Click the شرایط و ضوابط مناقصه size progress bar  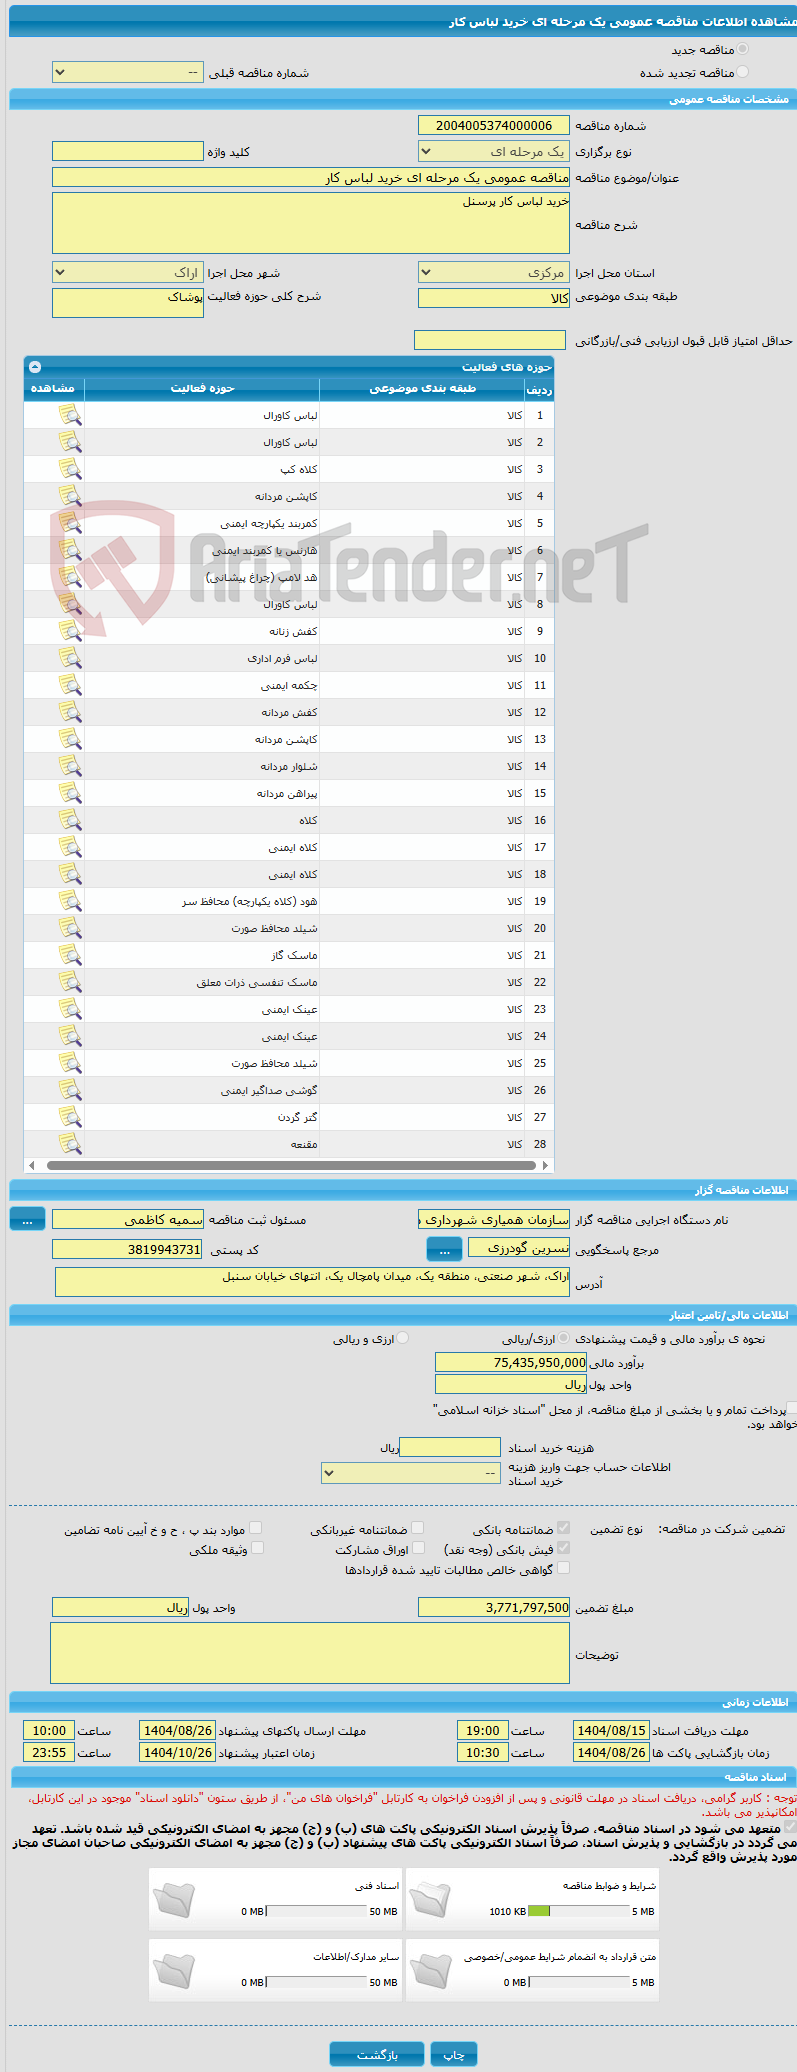pos(578,1911)
